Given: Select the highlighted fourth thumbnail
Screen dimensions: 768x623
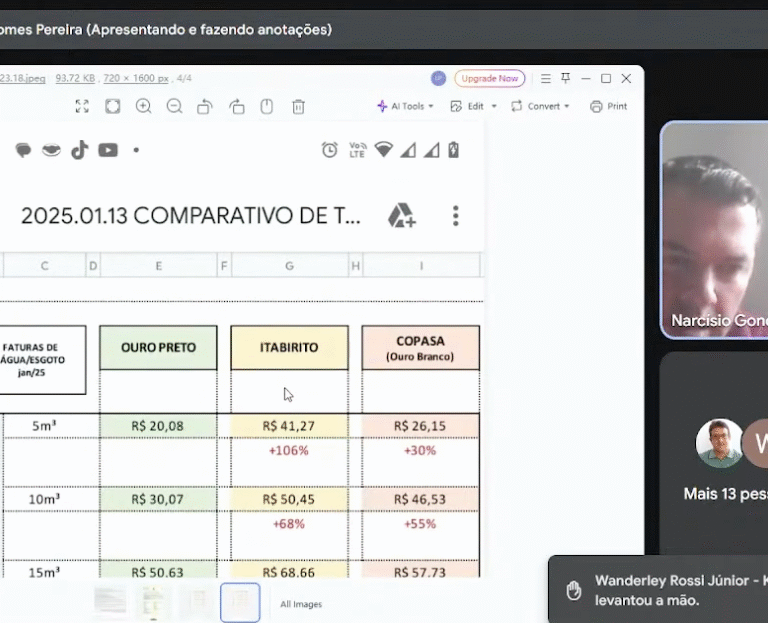Looking at the screenshot, I should point(240,602).
